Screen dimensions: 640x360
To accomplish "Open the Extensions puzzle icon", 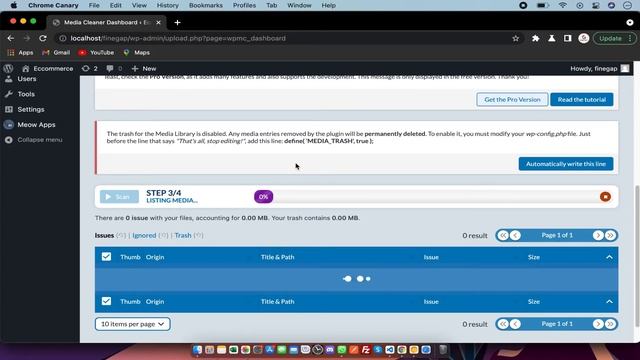I will point(536,38).
